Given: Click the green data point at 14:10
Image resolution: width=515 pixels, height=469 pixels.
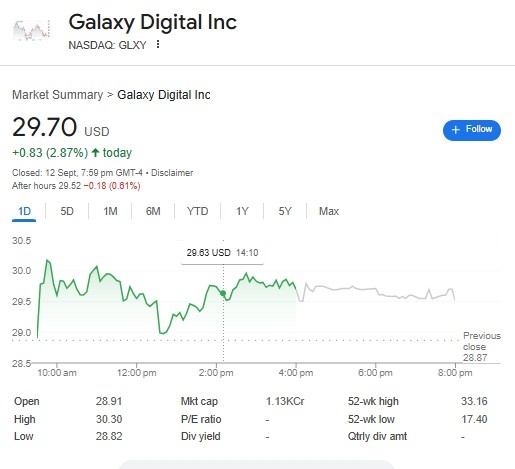Looking at the screenshot, I should pos(223,293).
